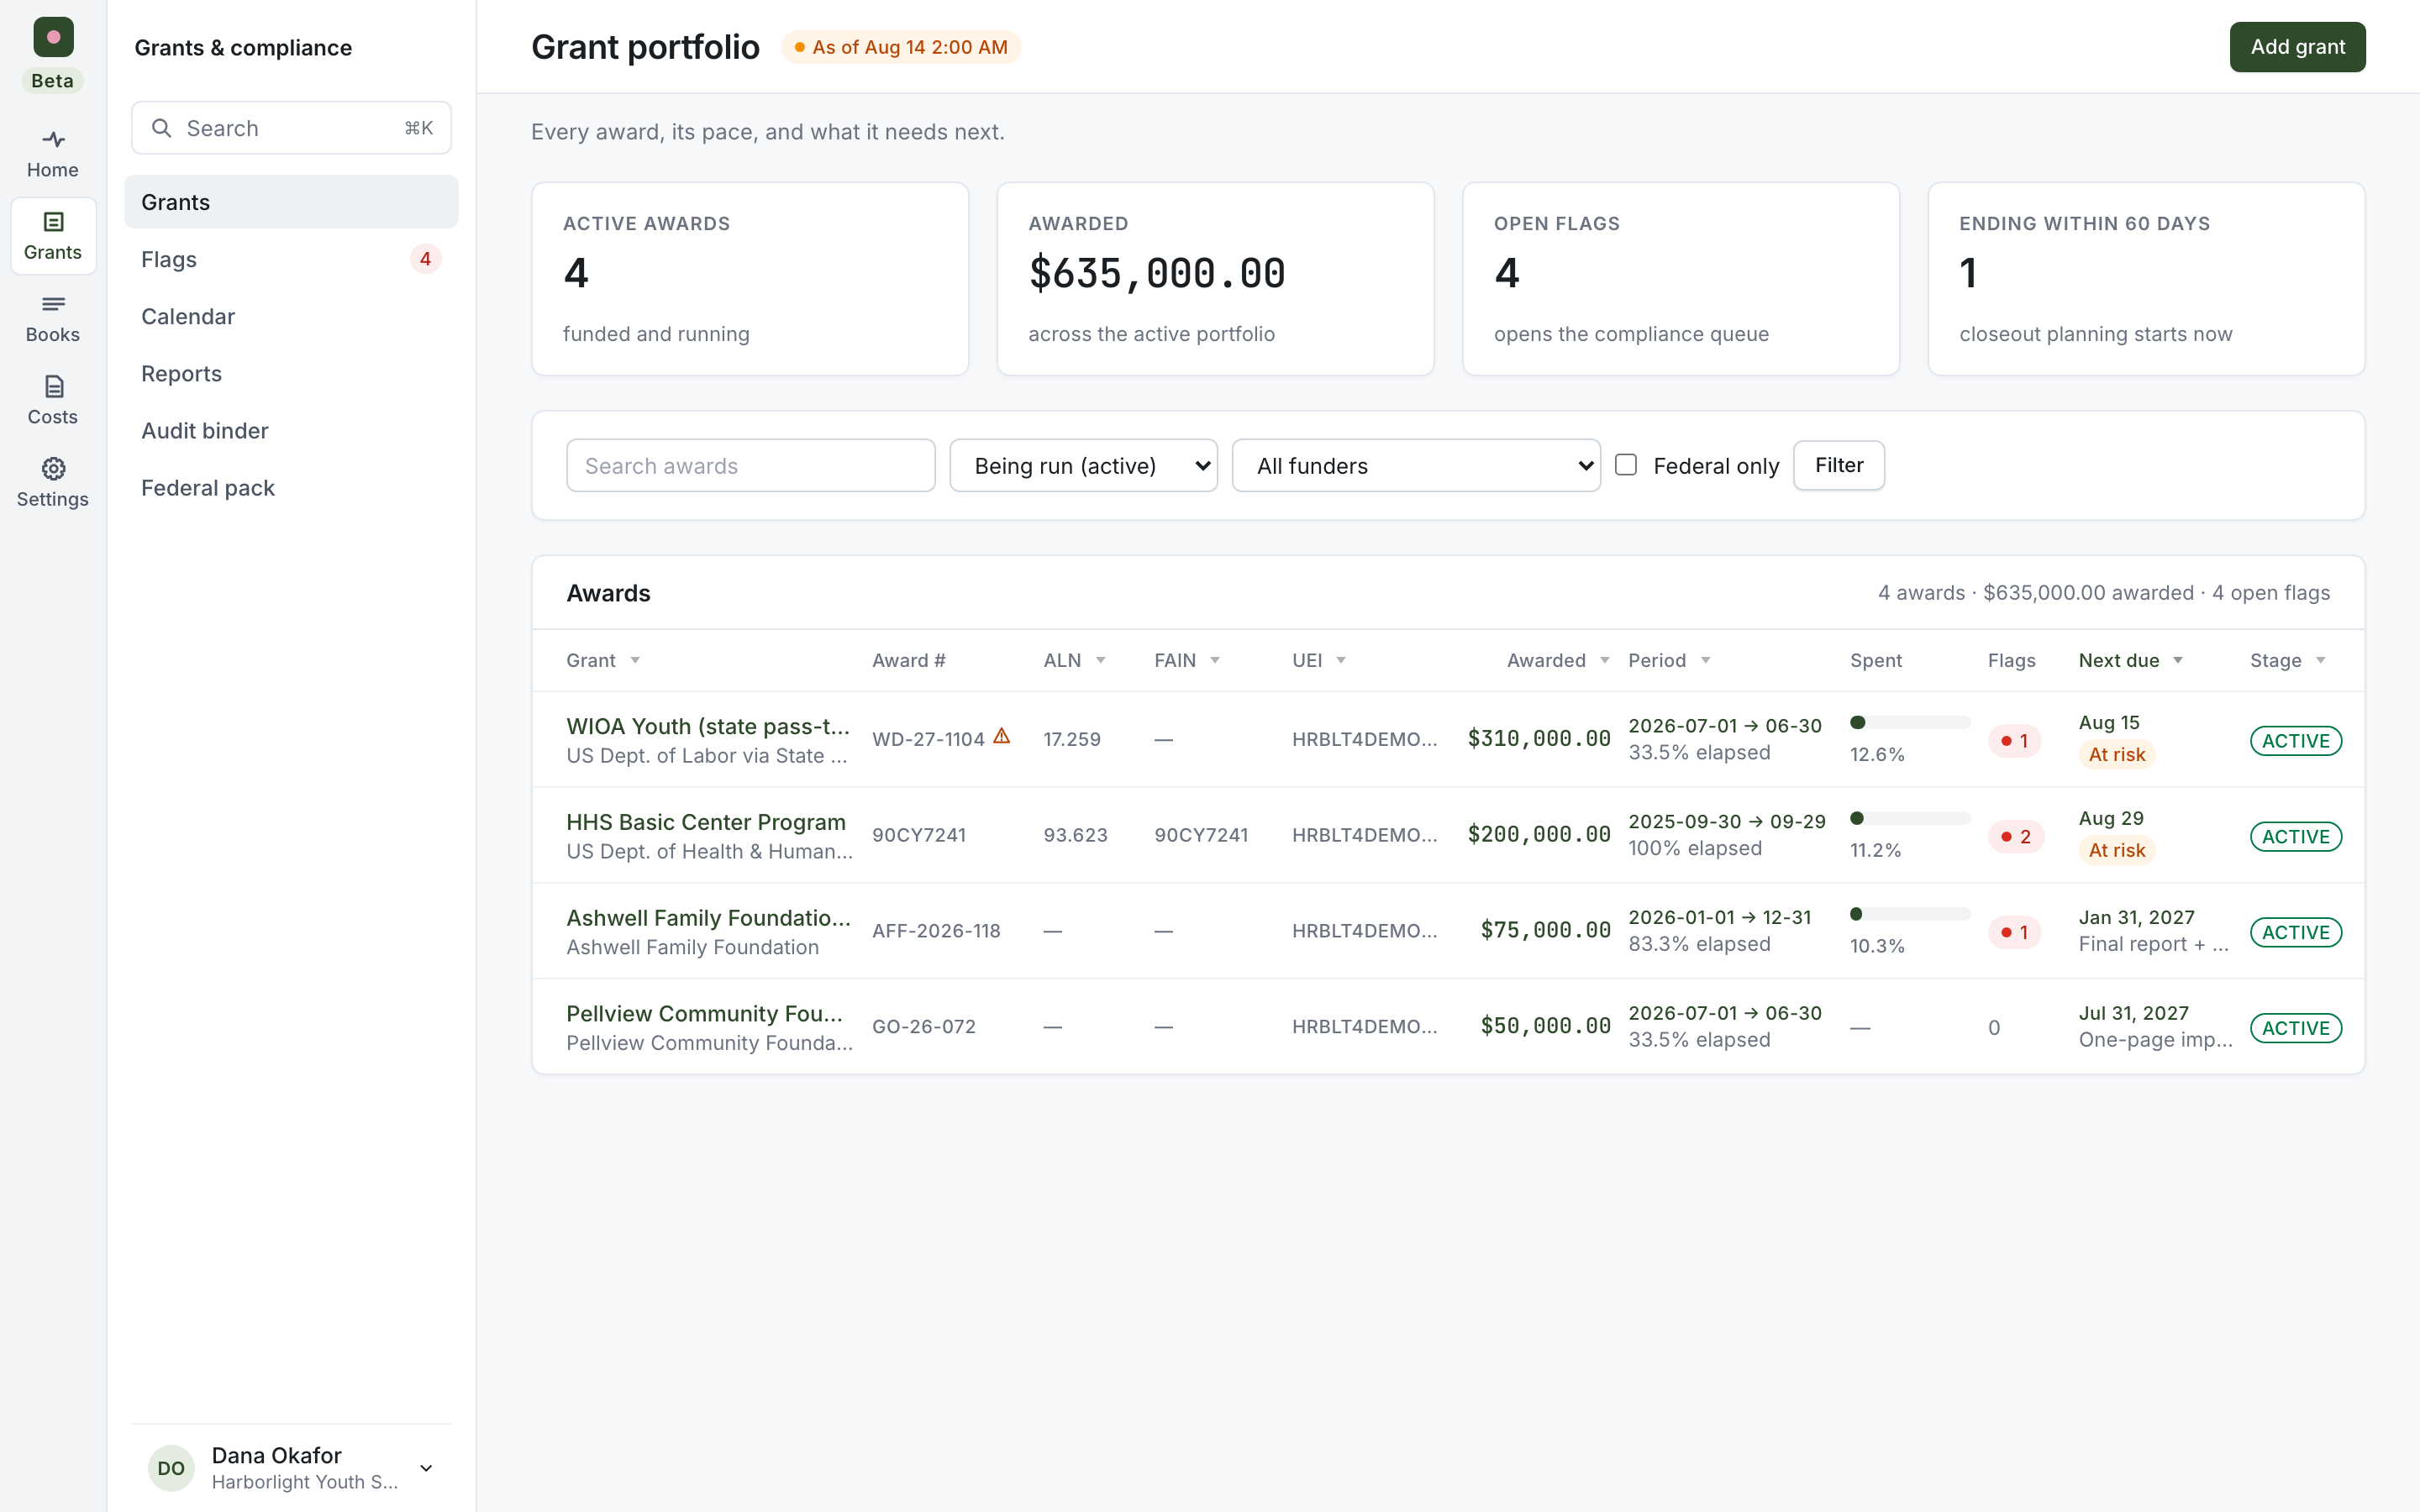The height and width of the screenshot is (1512, 2420).
Task: Open the HHS Basic Center Program link
Action: 706,822
